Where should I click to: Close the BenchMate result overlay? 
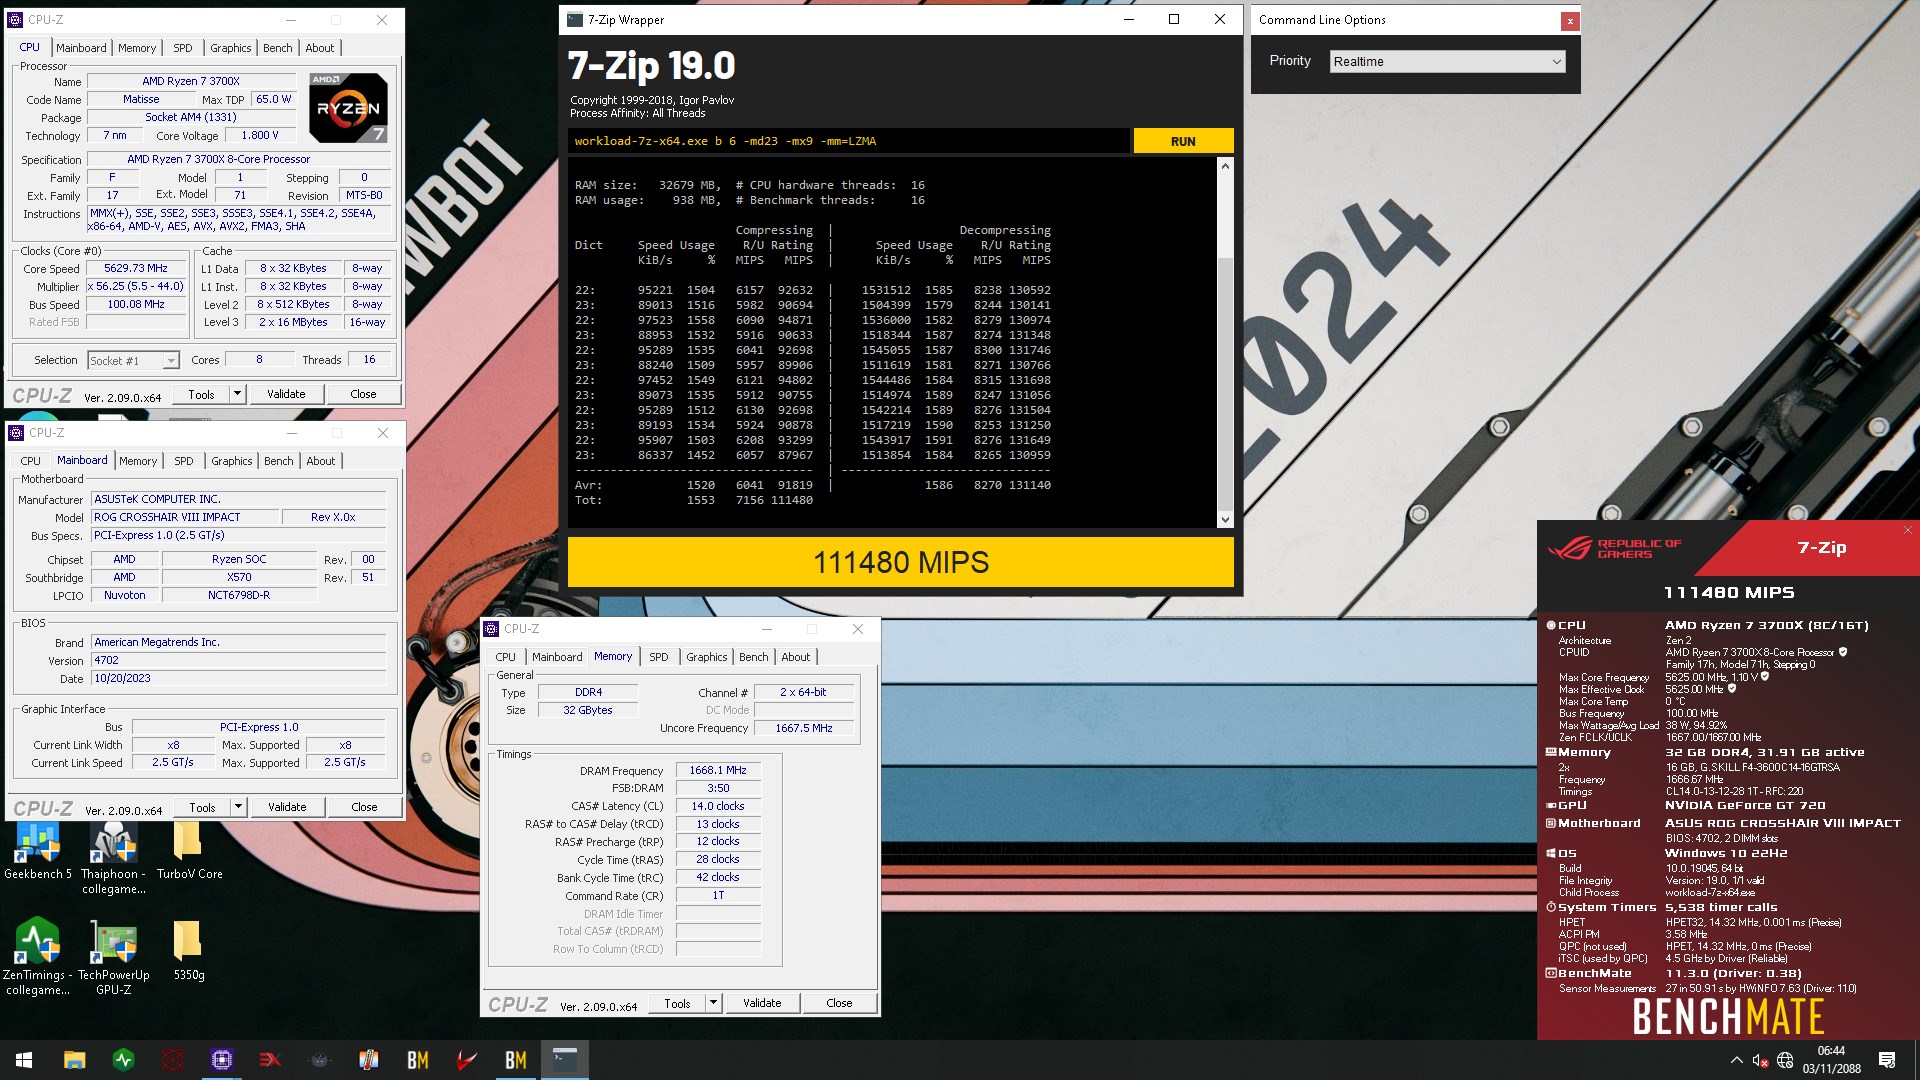[x=1907, y=530]
